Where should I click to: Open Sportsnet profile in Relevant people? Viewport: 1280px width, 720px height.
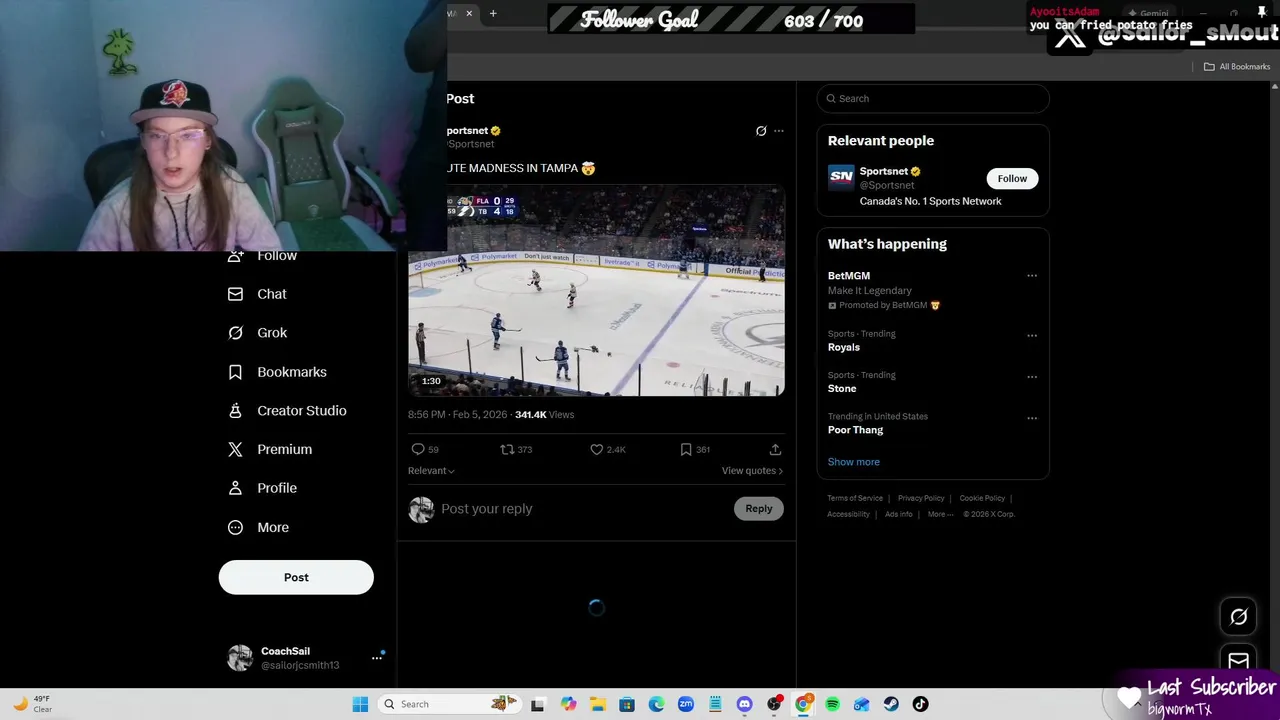coord(884,171)
